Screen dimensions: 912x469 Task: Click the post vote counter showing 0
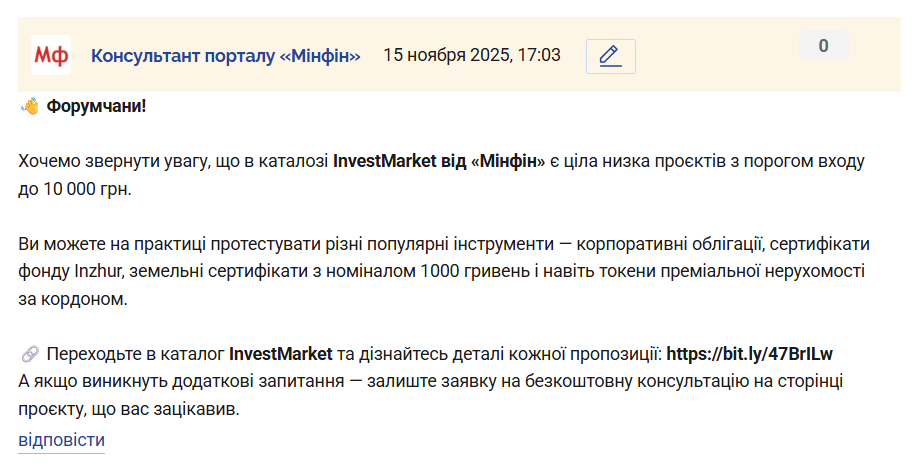[x=823, y=46]
